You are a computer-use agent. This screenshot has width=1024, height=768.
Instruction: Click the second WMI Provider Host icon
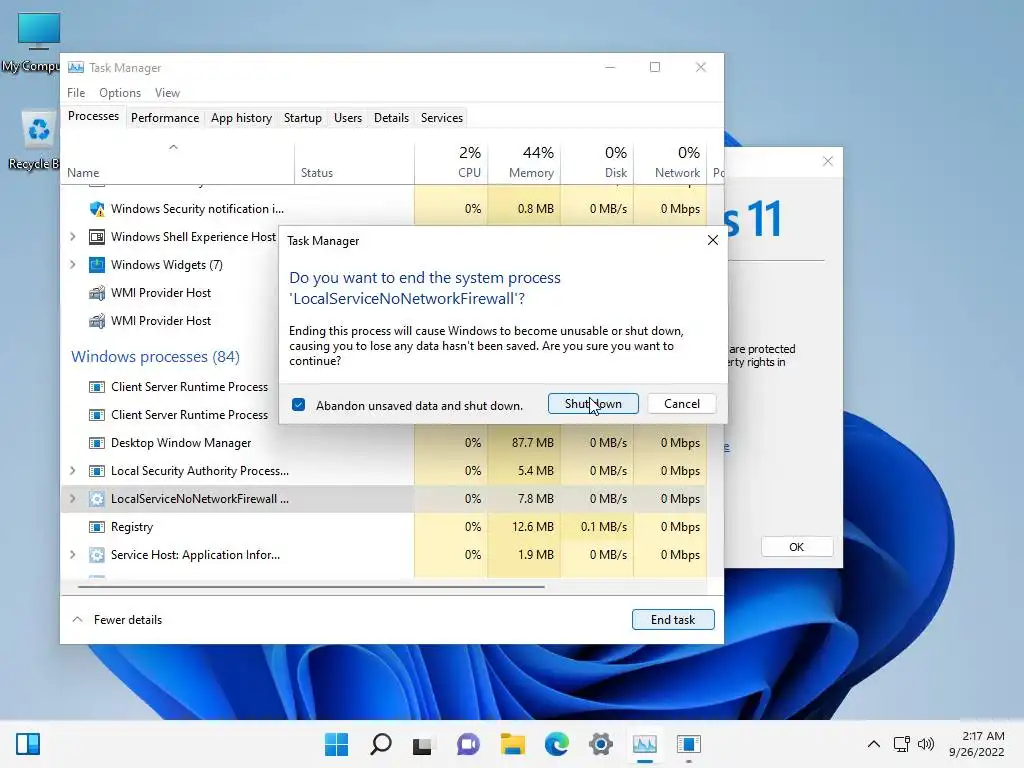point(97,321)
